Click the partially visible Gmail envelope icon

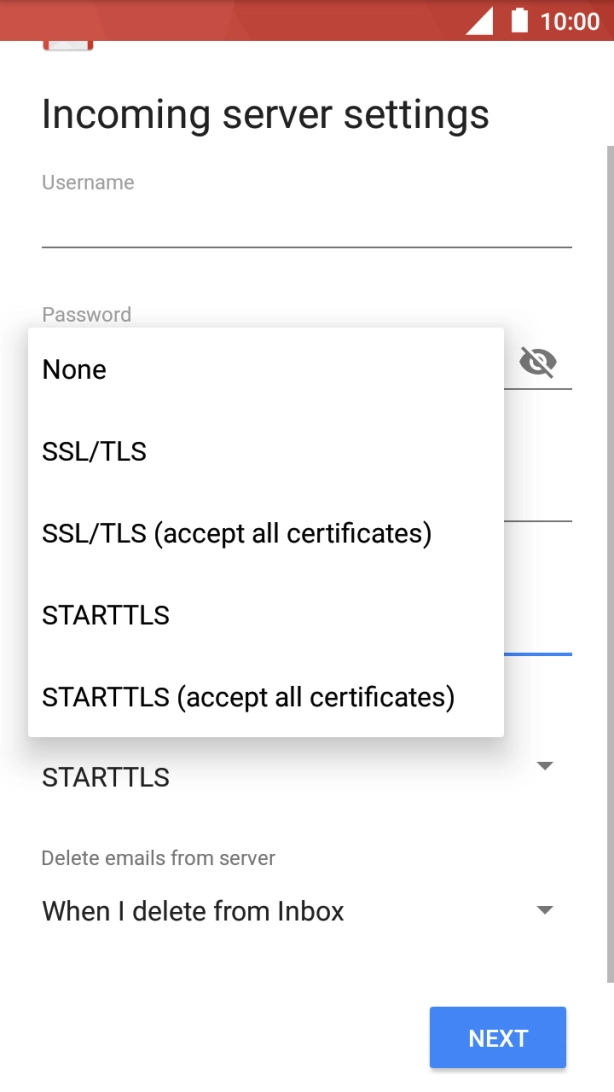68,45
